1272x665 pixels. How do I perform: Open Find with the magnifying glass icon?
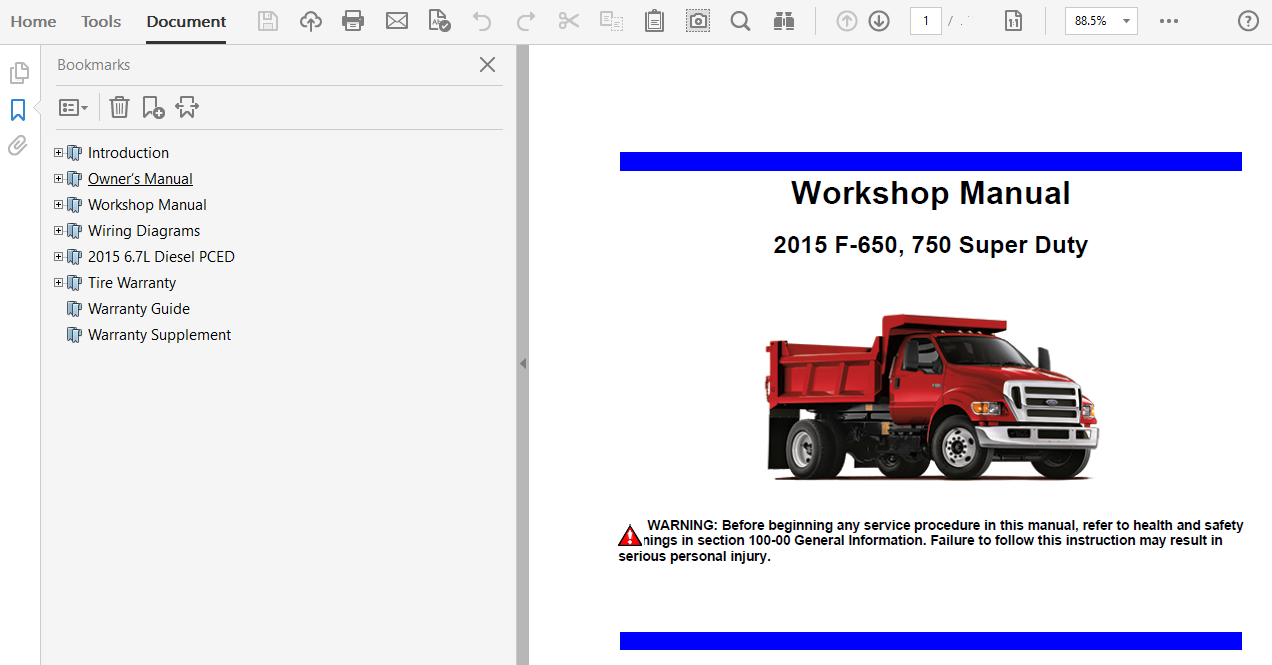(x=740, y=21)
